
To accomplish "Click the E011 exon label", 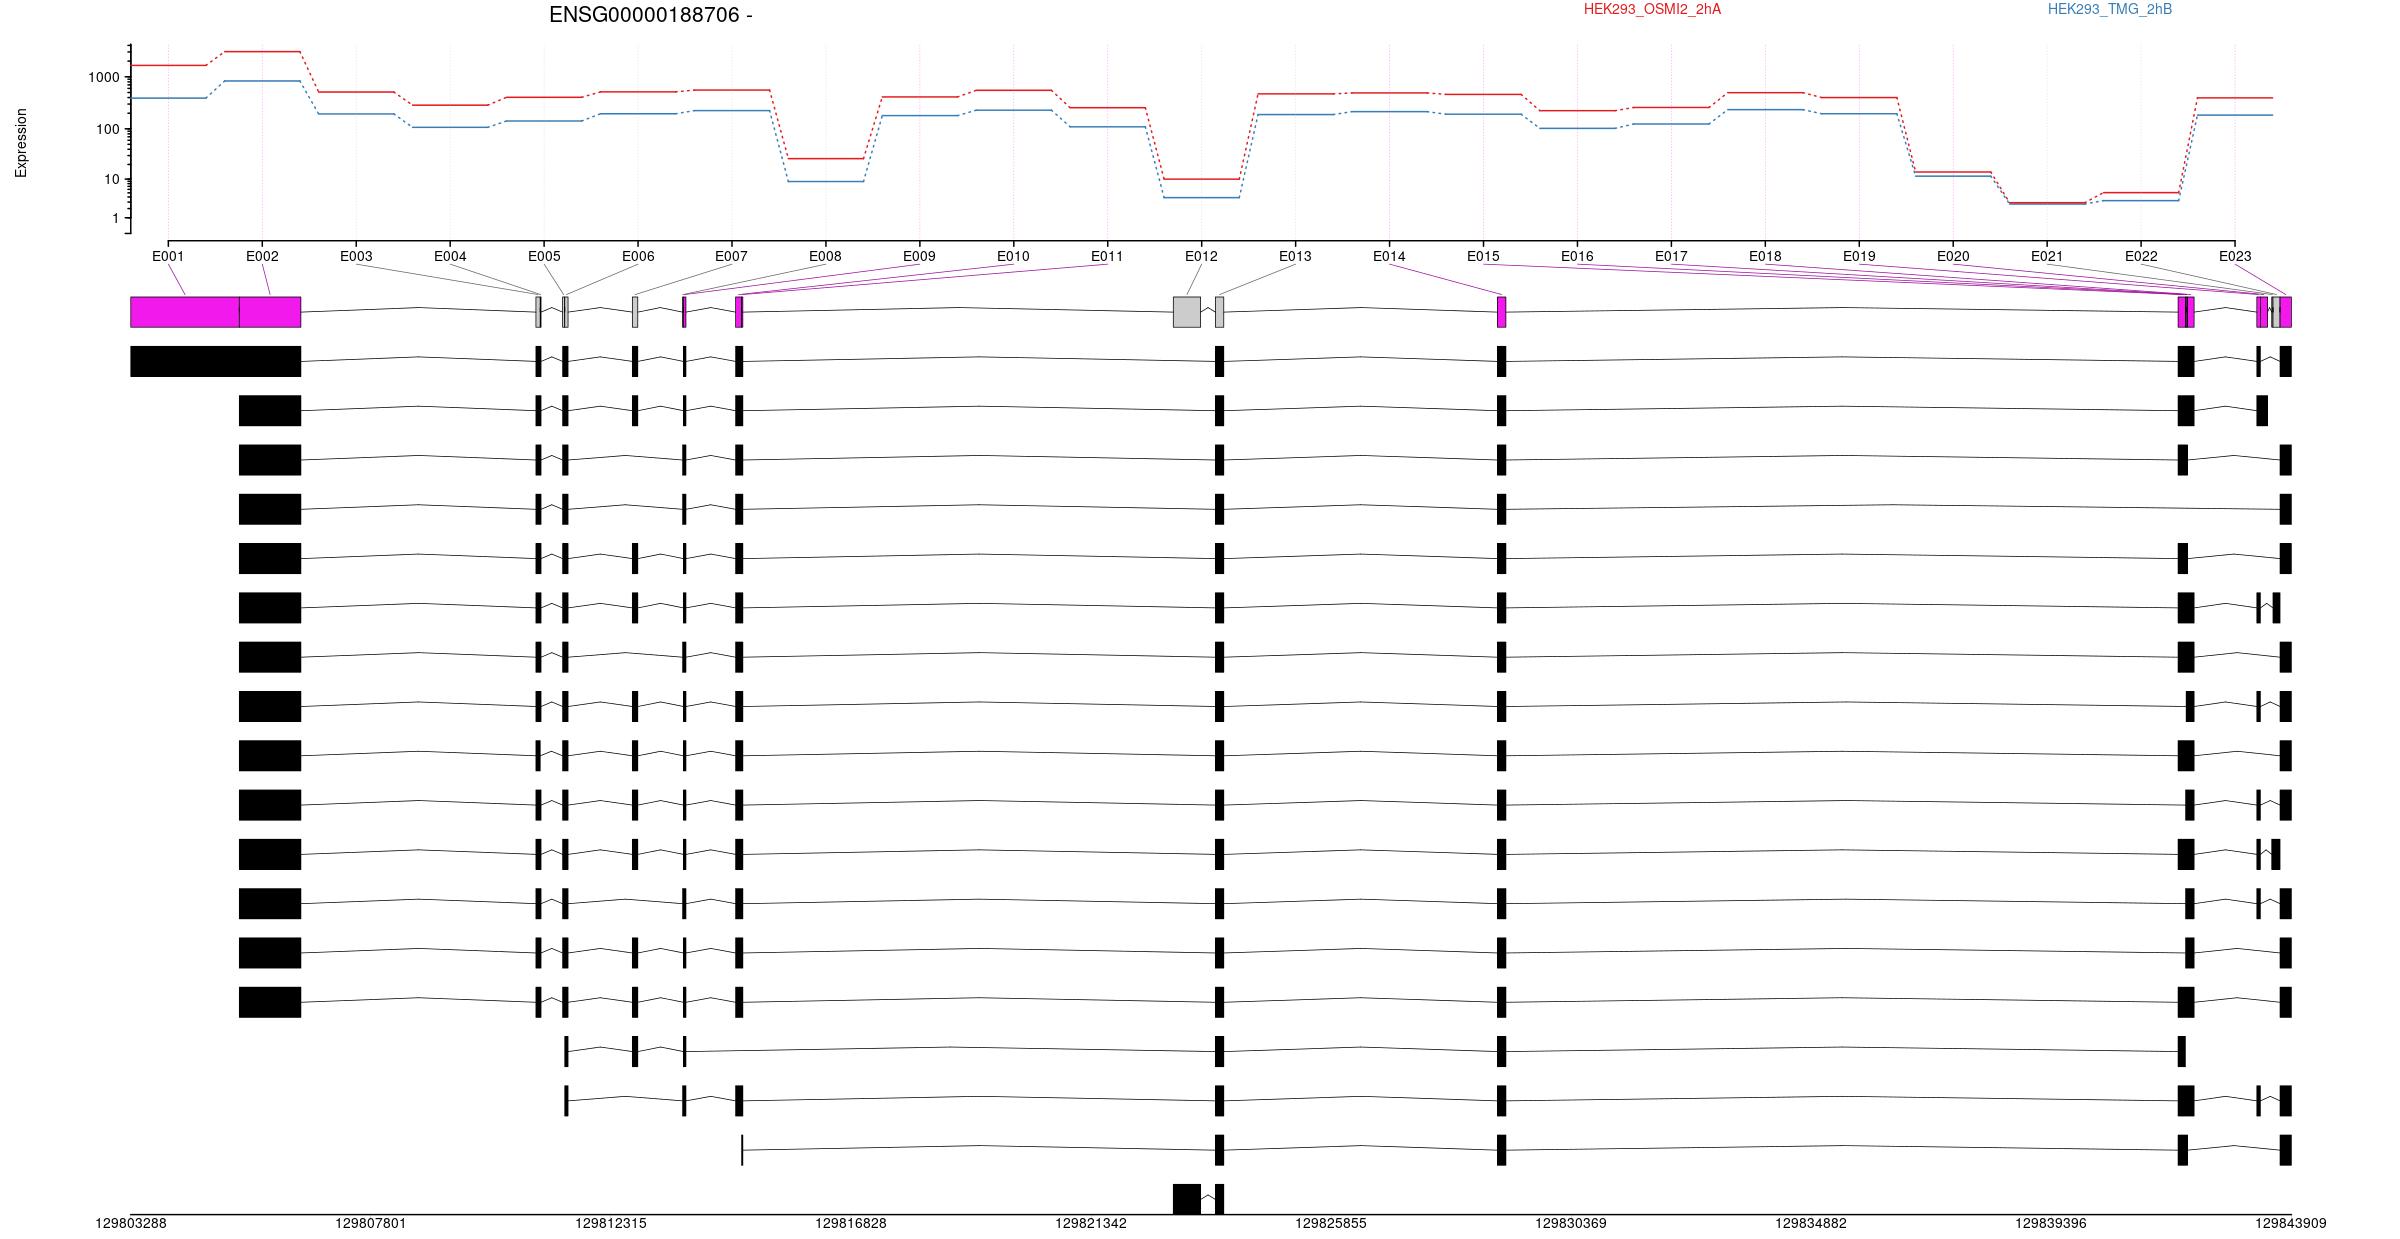I will tap(1107, 256).
